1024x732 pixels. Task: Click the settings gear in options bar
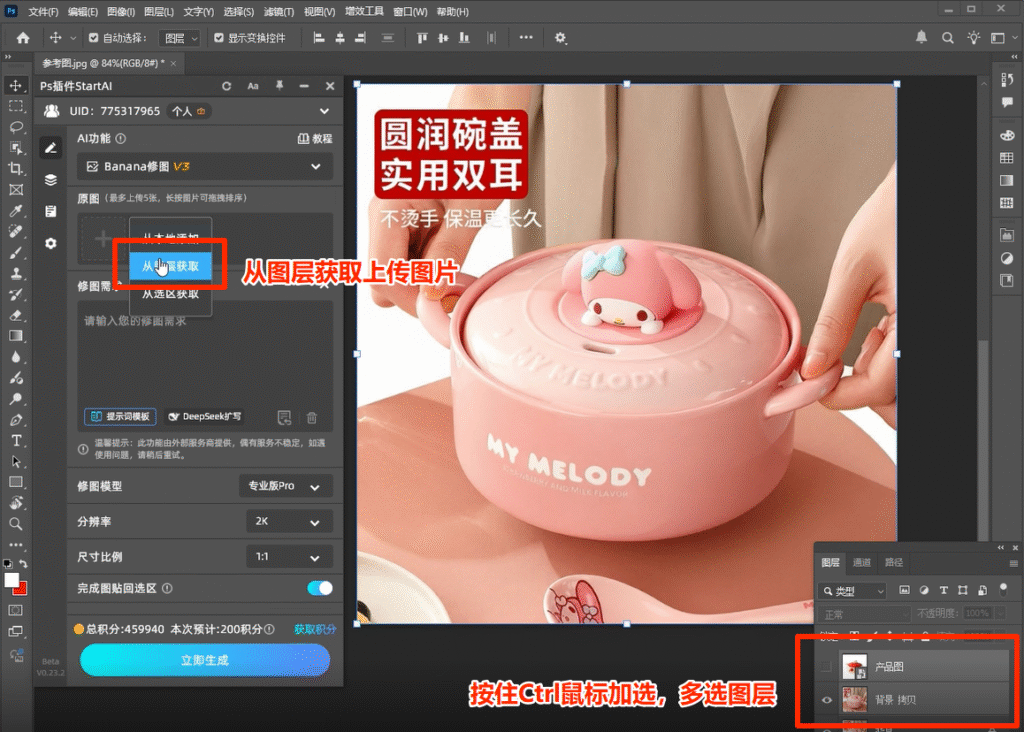click(560, 38)
